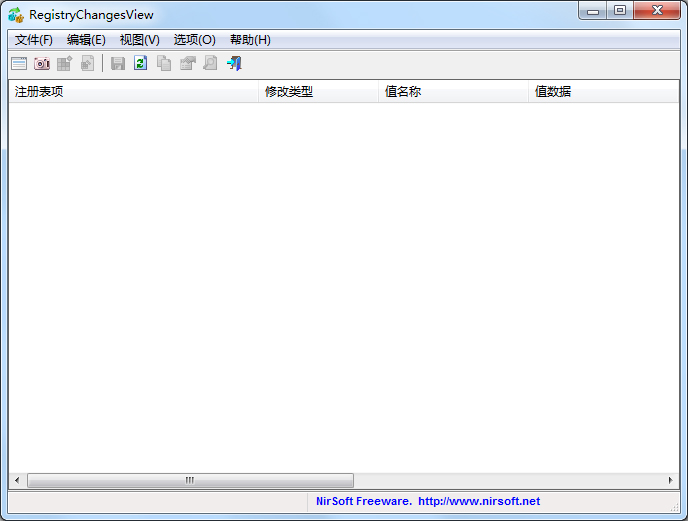Screen dimensions: 688x521
Task: Open the 编辑(E) menu
Action: [x=86, y=40]
